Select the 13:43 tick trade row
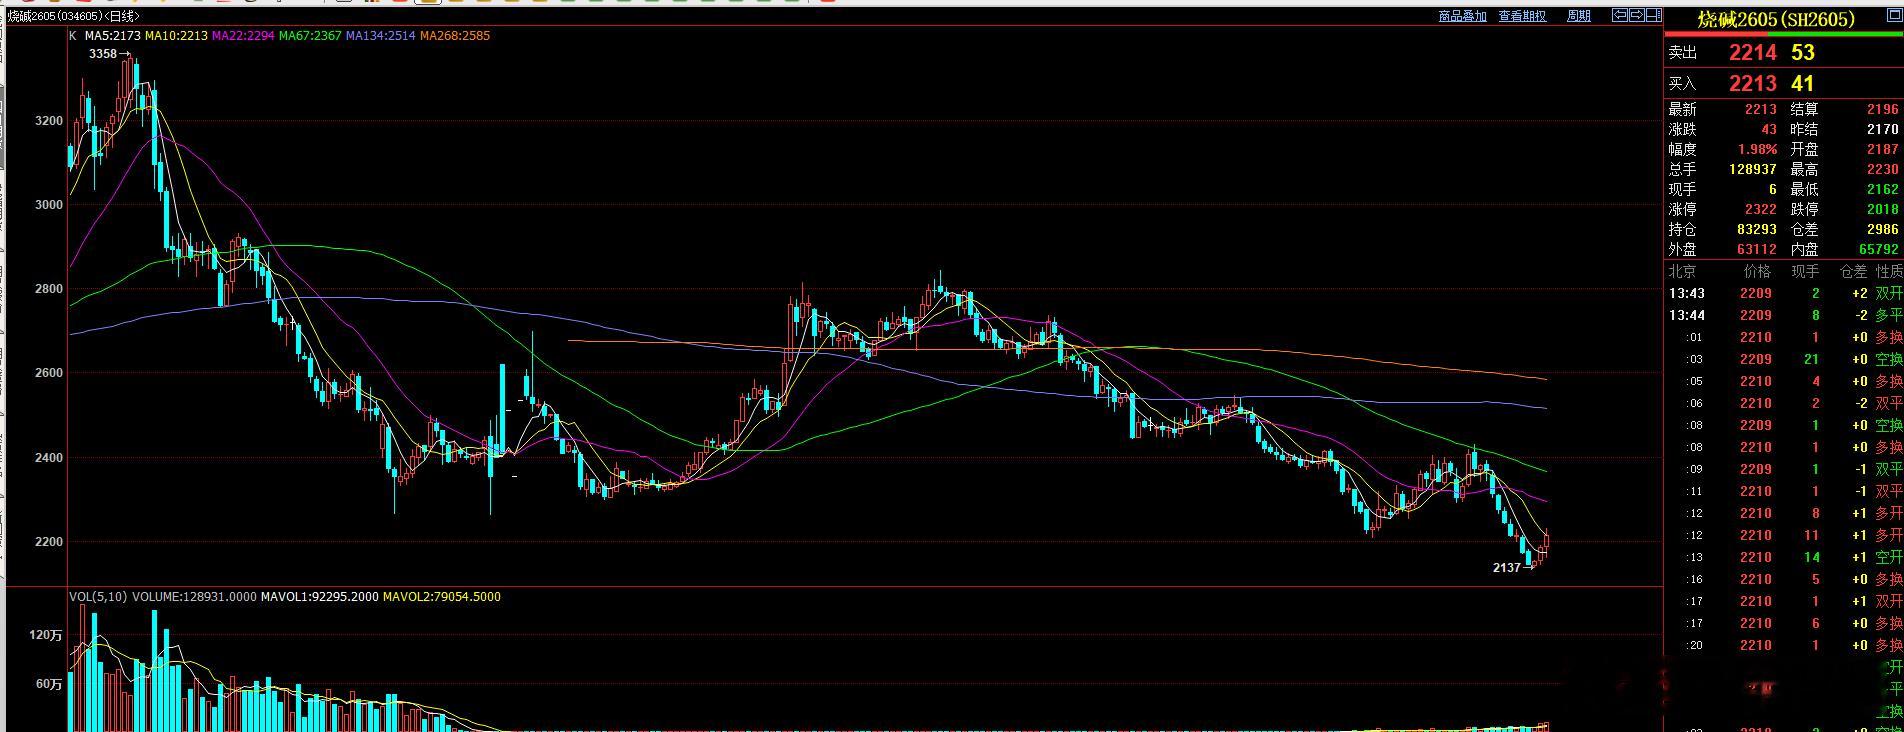This screenshot has width=1904, height=732. [x=1785, y=293]
